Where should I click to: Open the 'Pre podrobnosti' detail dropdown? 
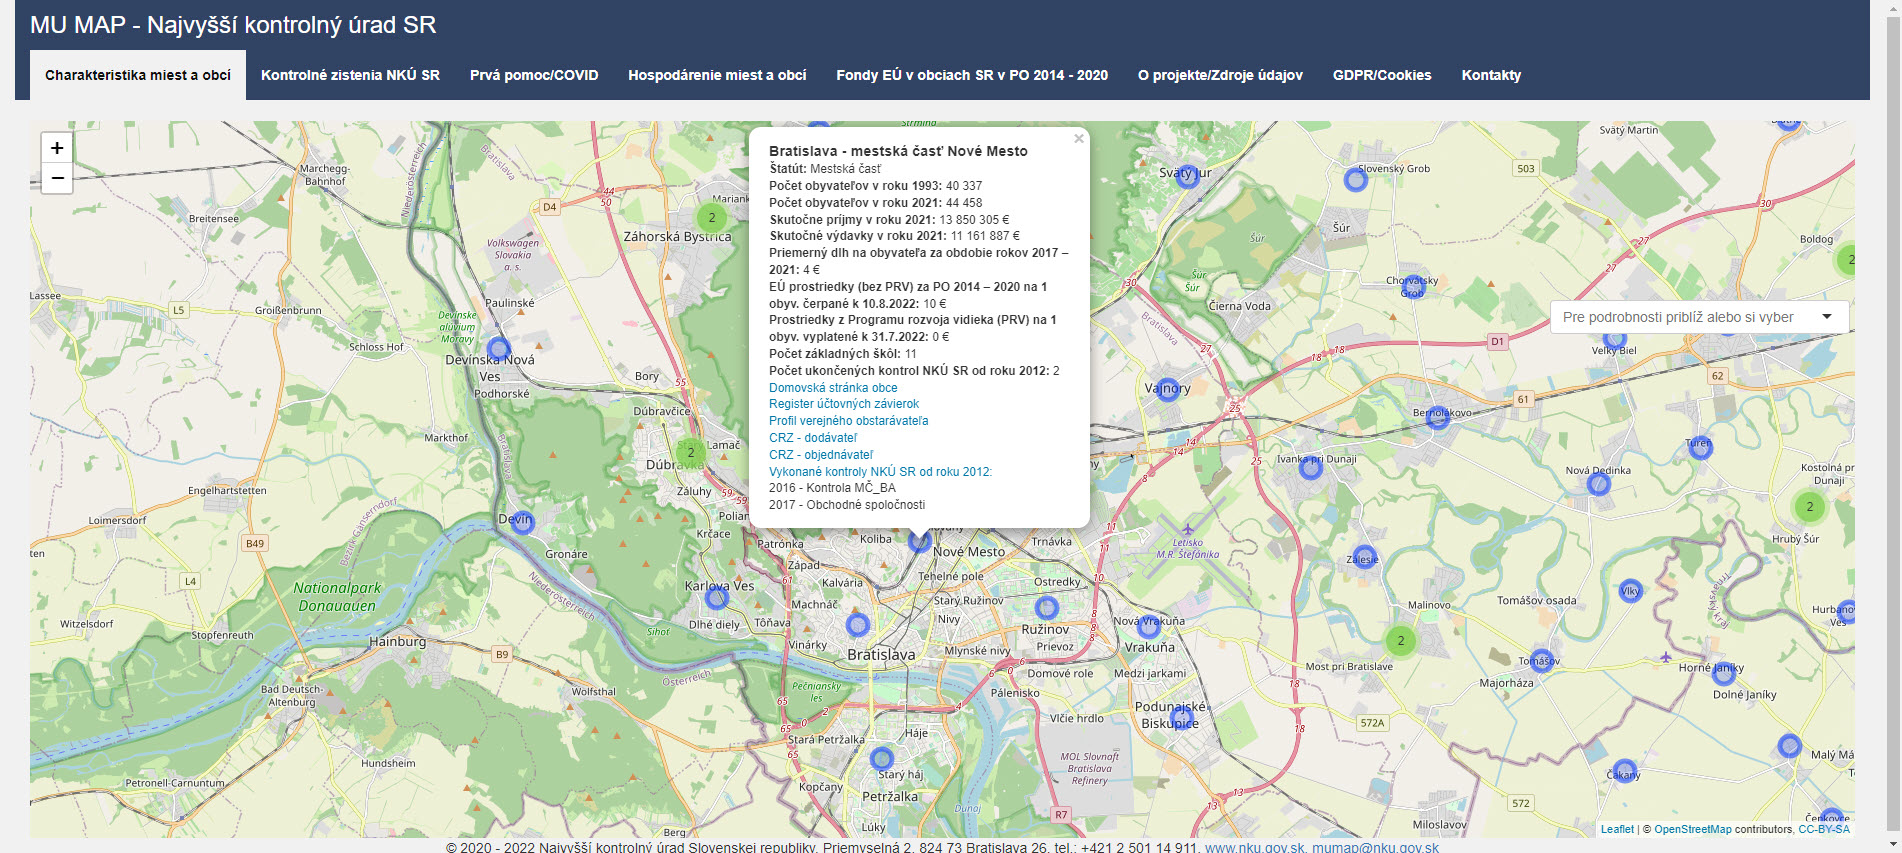pyautogui.click(x=1697, y=317)
